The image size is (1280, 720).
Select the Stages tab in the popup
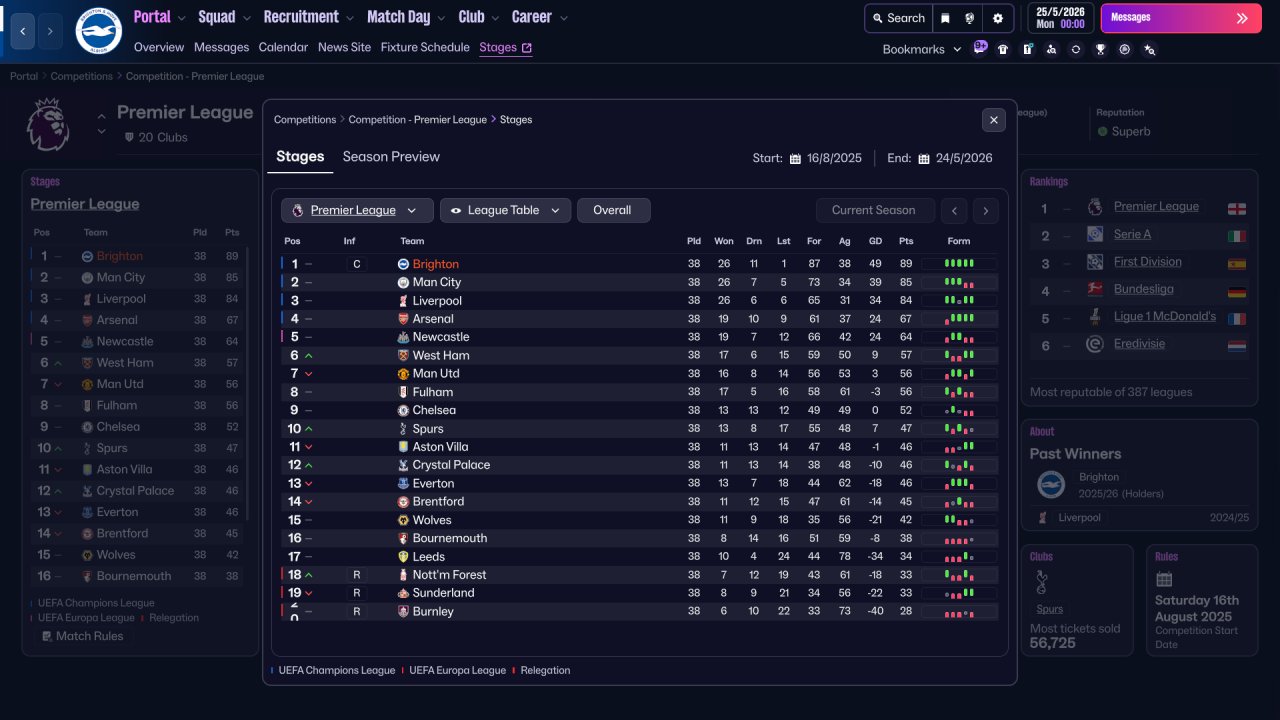(300, 157)
